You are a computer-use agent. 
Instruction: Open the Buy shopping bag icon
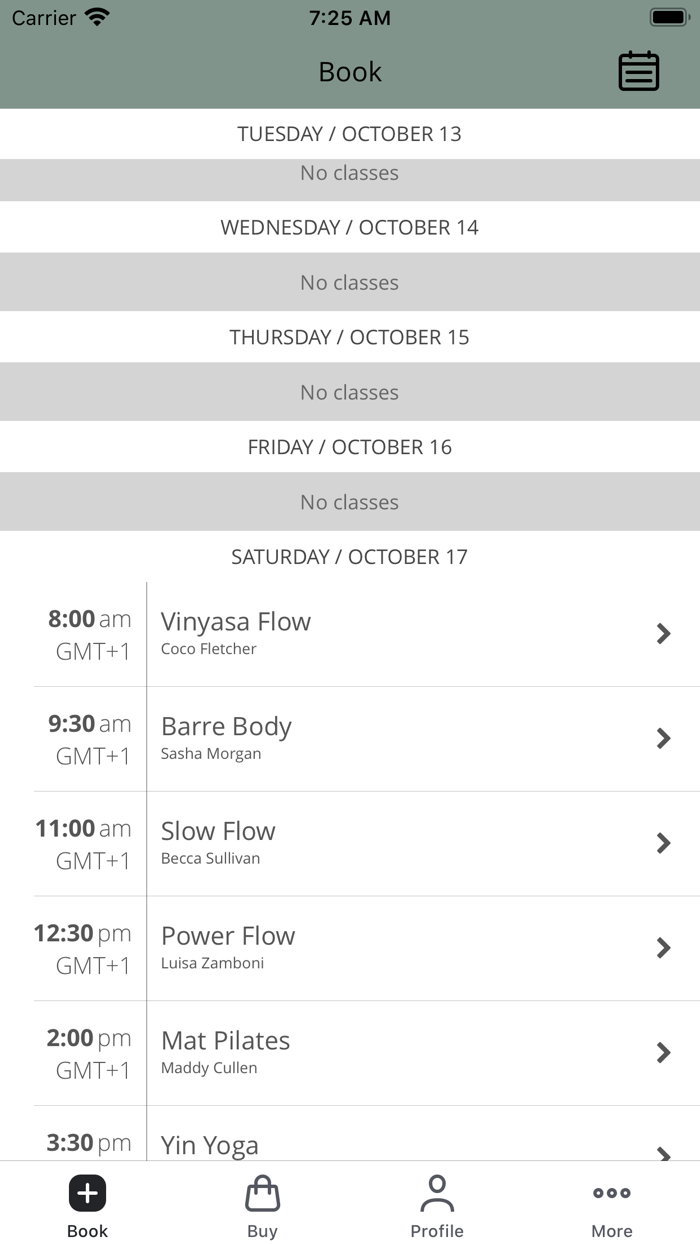coord(262,1193)
